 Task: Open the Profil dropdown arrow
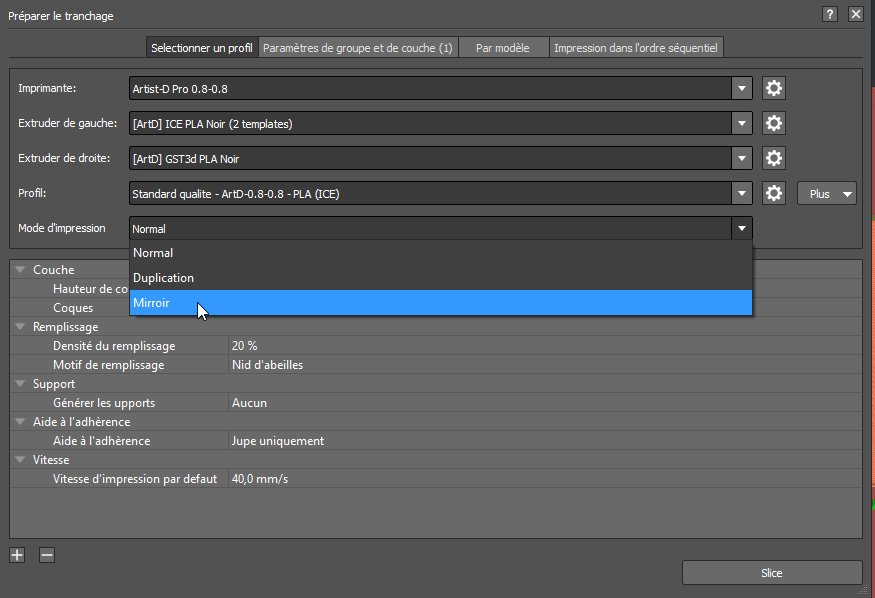coord(742,194)
